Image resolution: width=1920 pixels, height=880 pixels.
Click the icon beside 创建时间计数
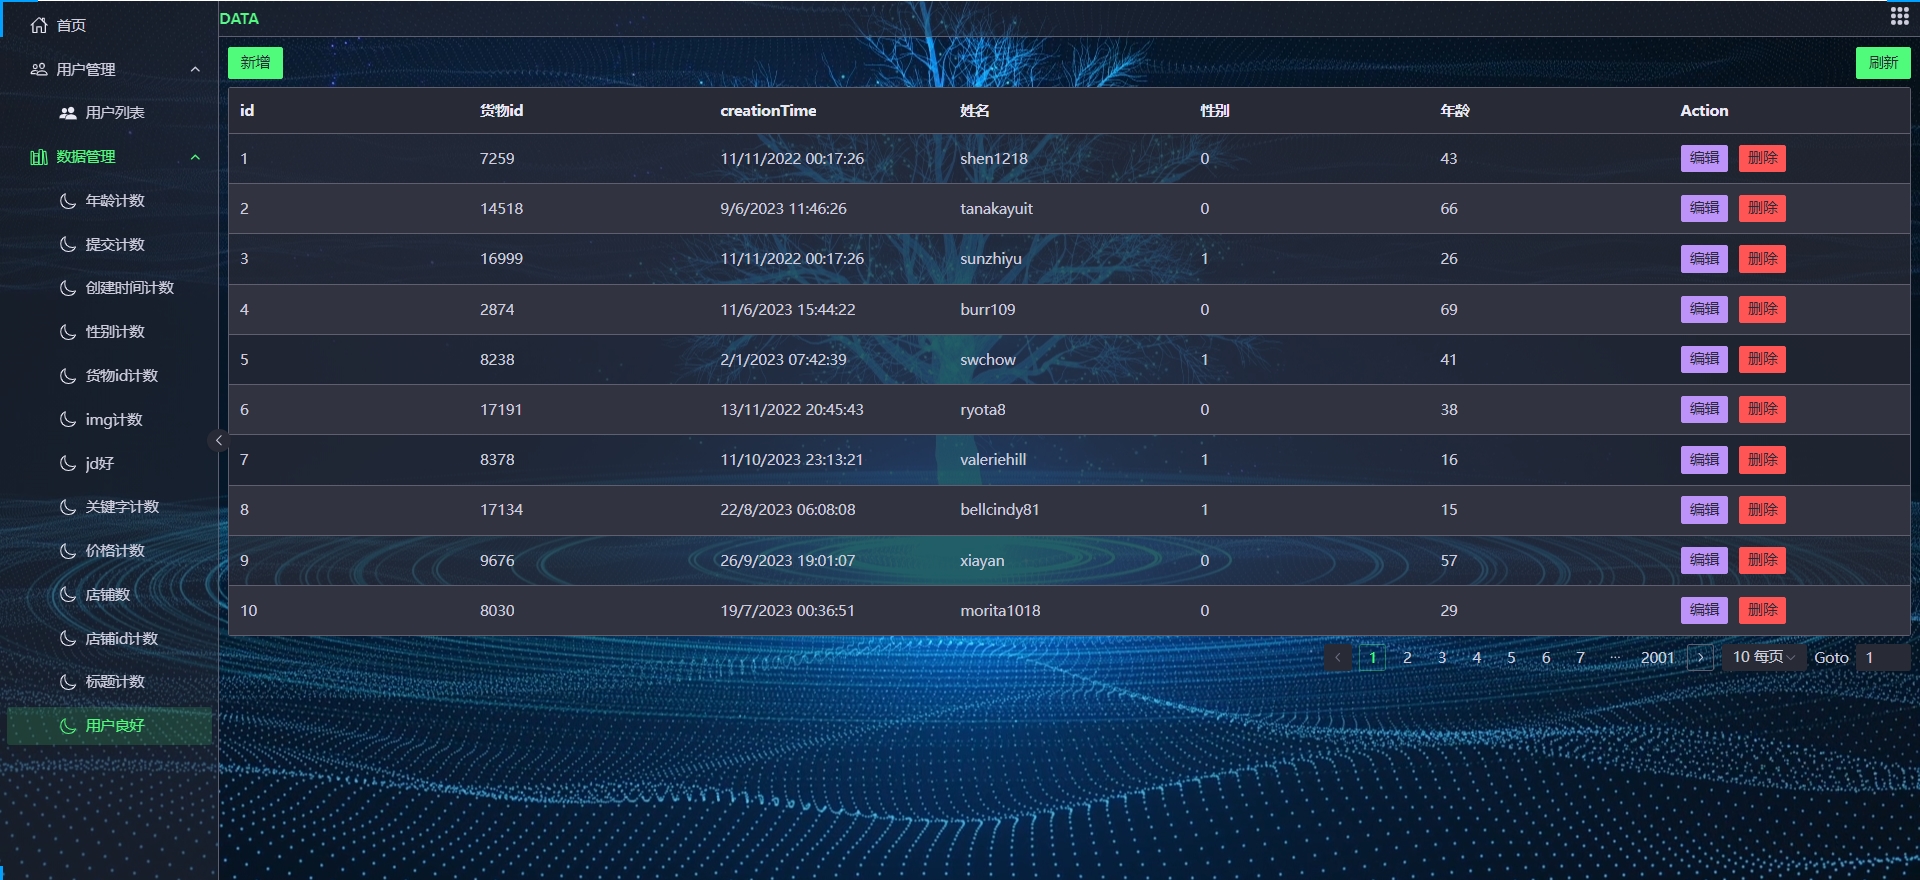[x=68, y=288]
